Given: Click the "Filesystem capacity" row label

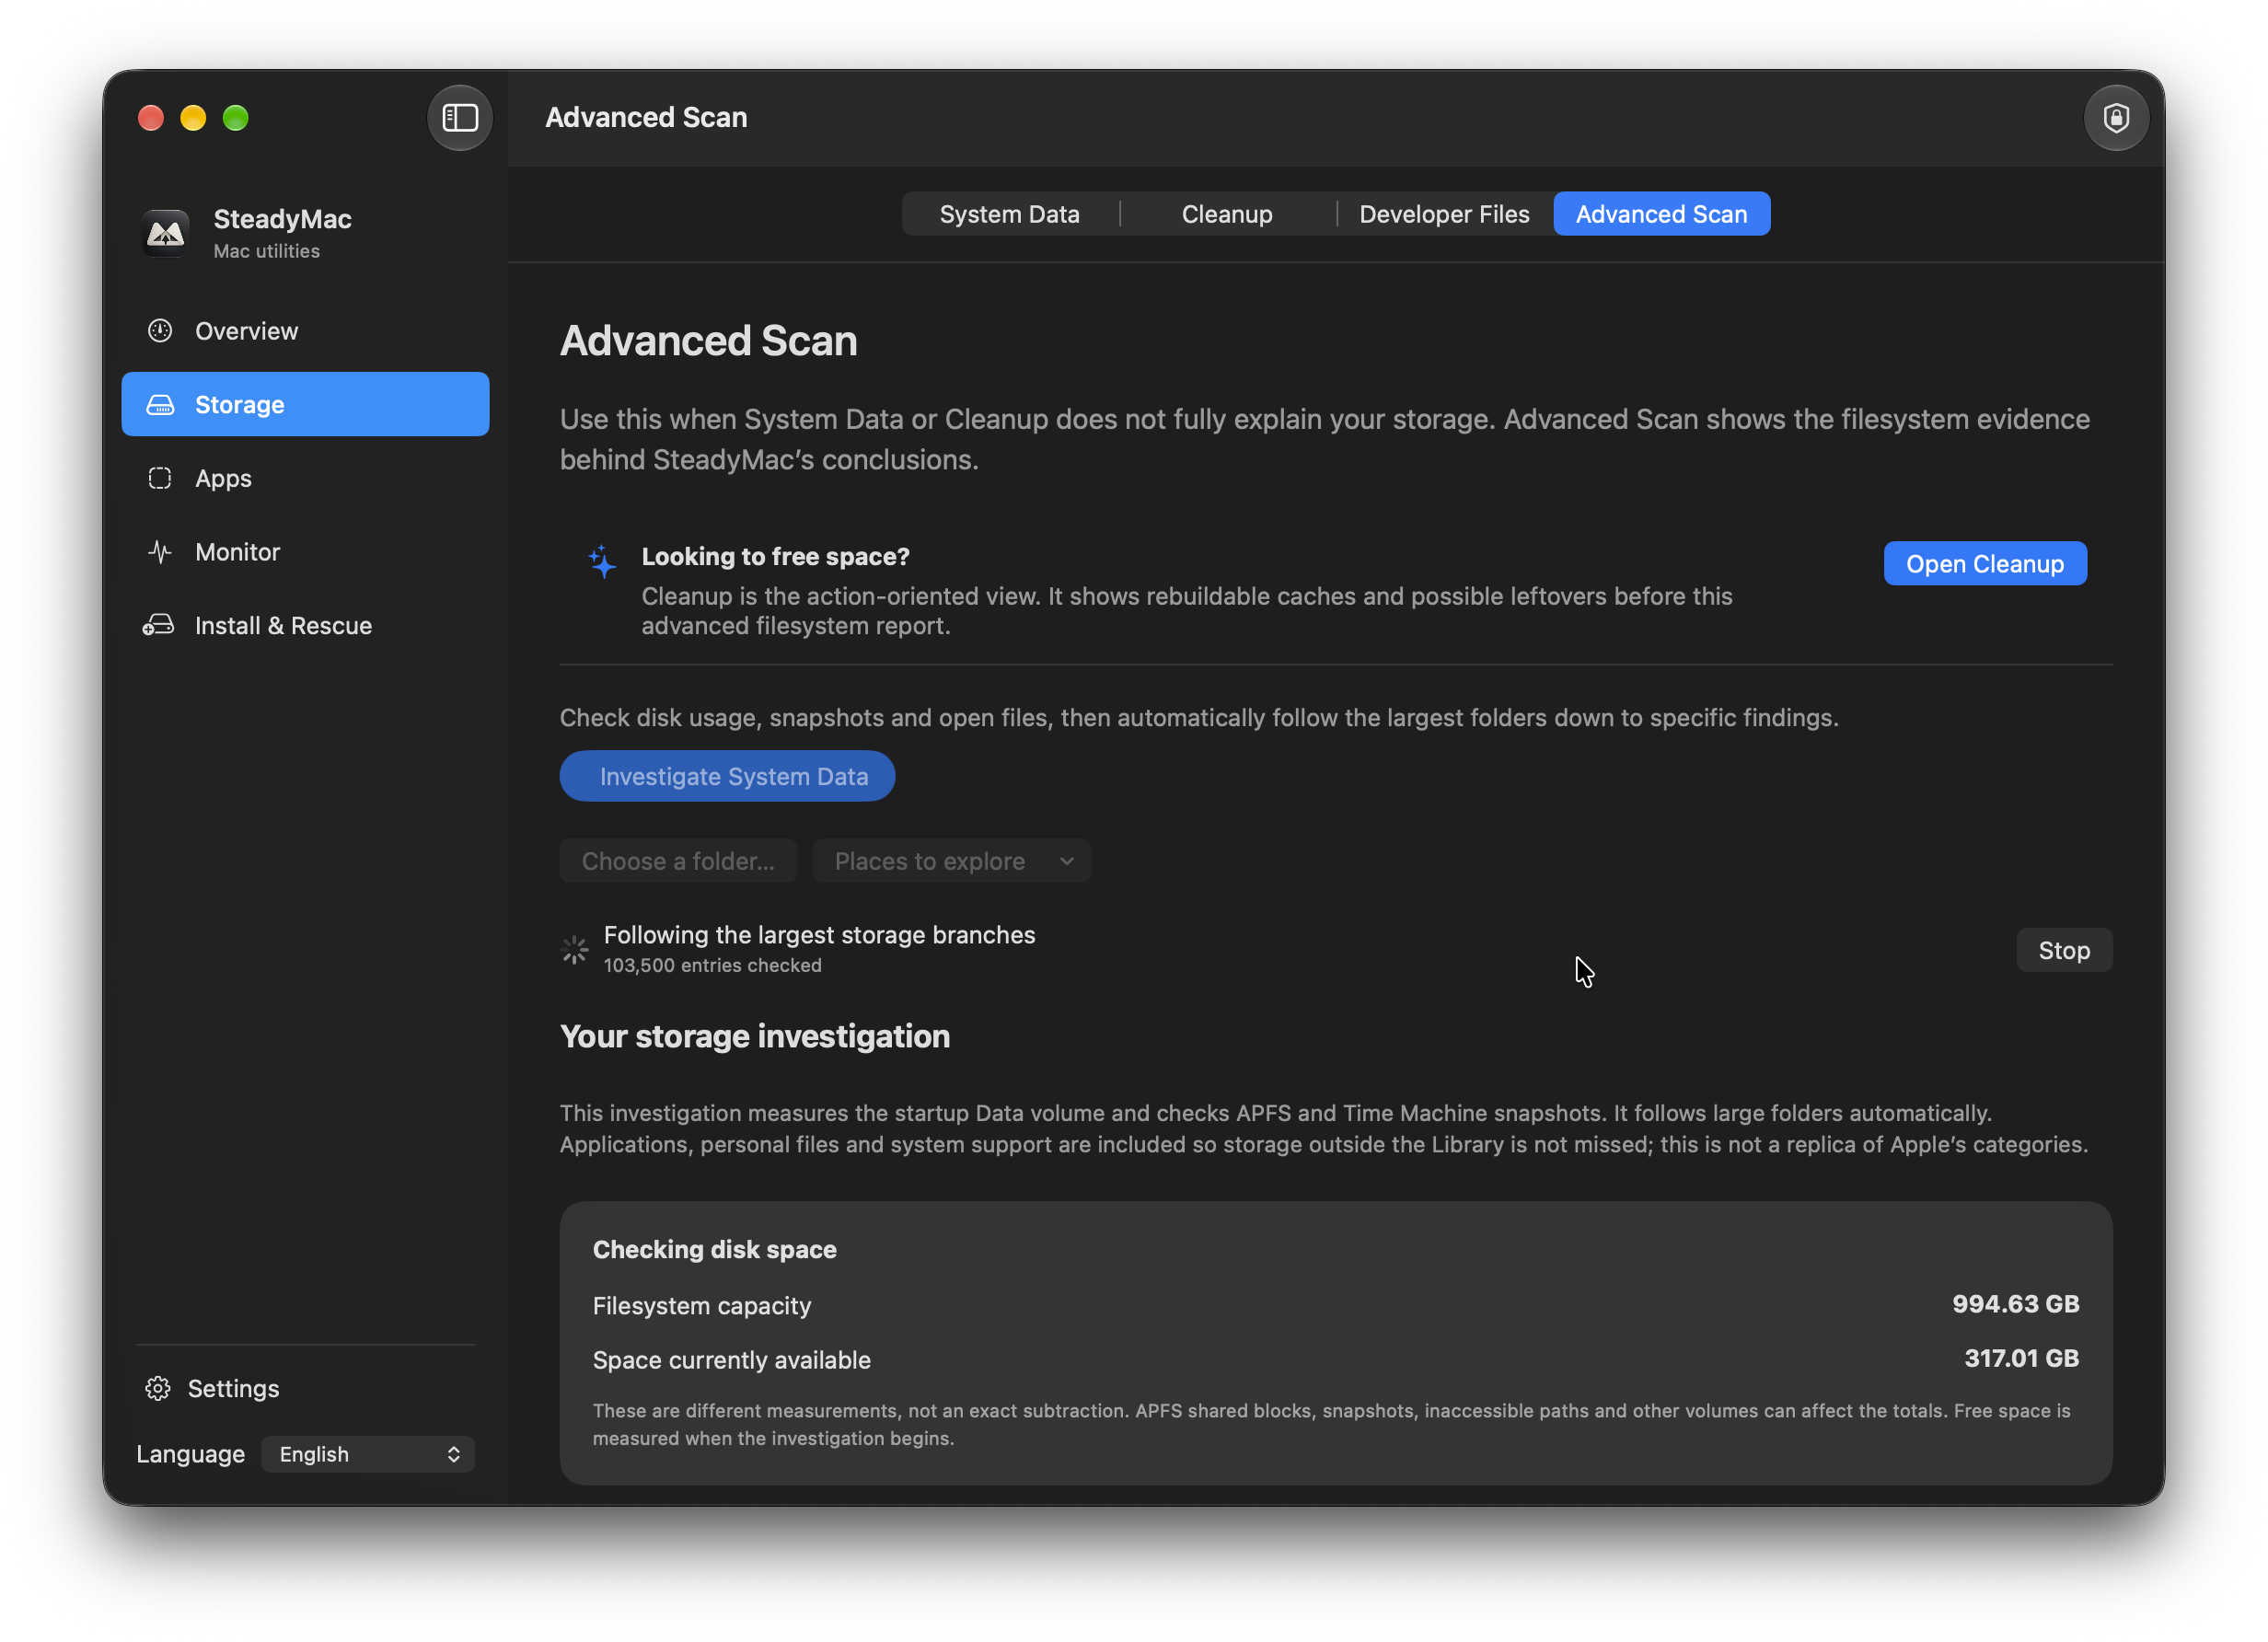Looking at the screenshot, I should click(701, 1306).
